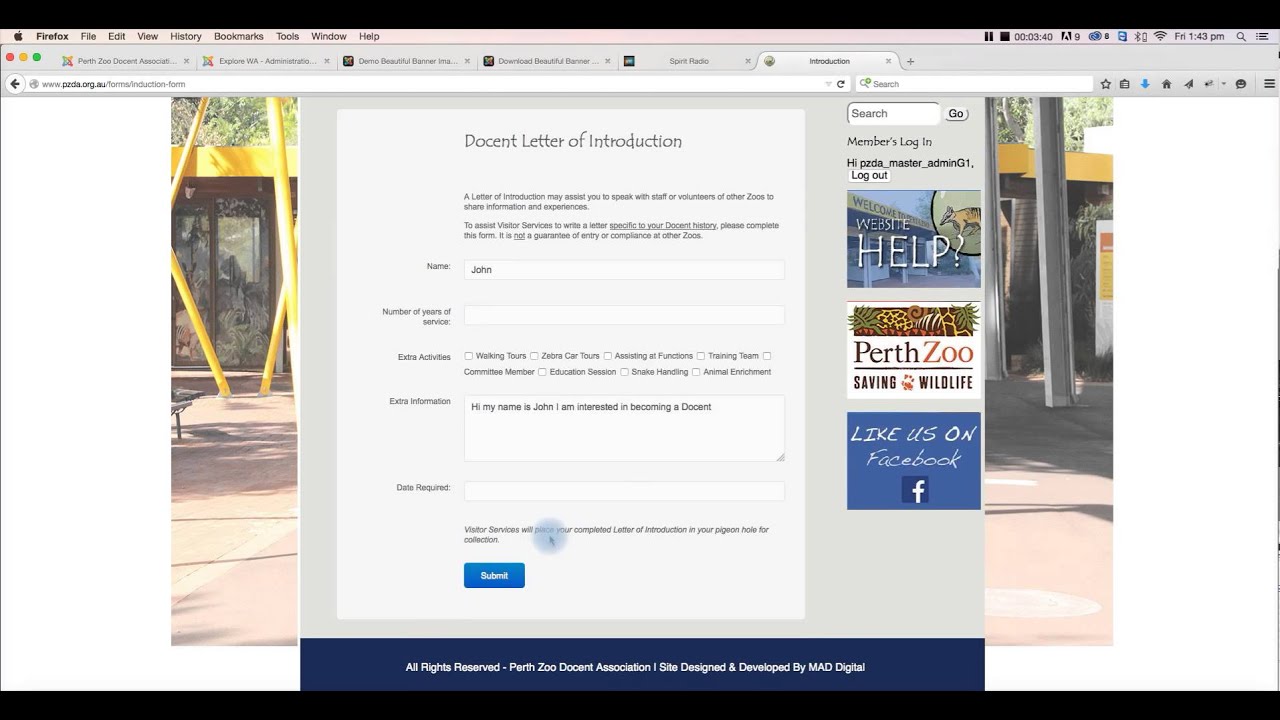
Task: Tick the Animal Enrichment checkbox
Action: click(696, 372)
